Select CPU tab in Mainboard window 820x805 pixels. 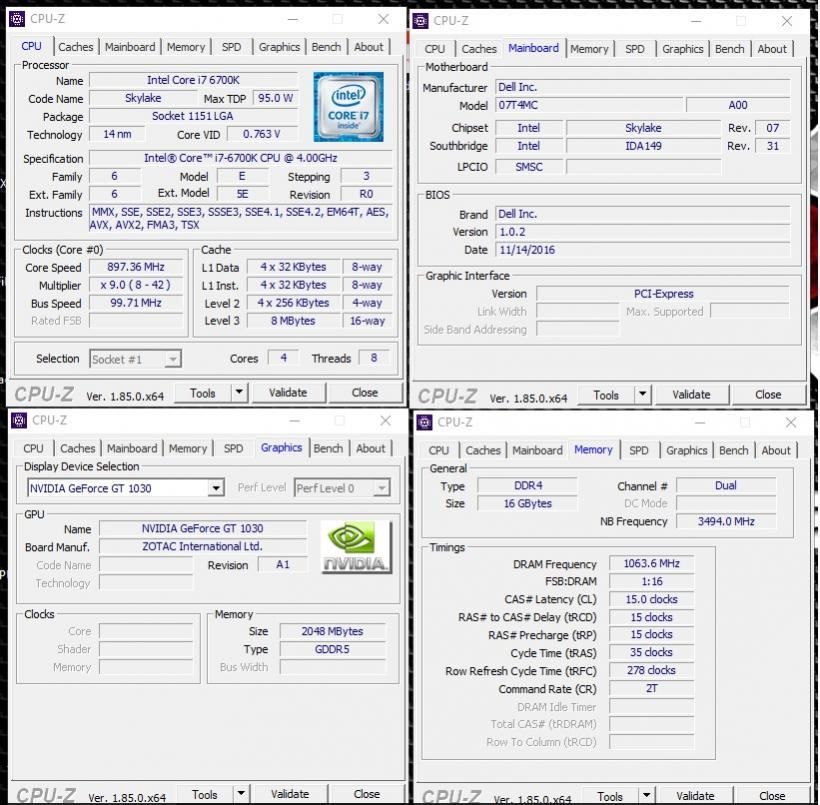[435, 49]
